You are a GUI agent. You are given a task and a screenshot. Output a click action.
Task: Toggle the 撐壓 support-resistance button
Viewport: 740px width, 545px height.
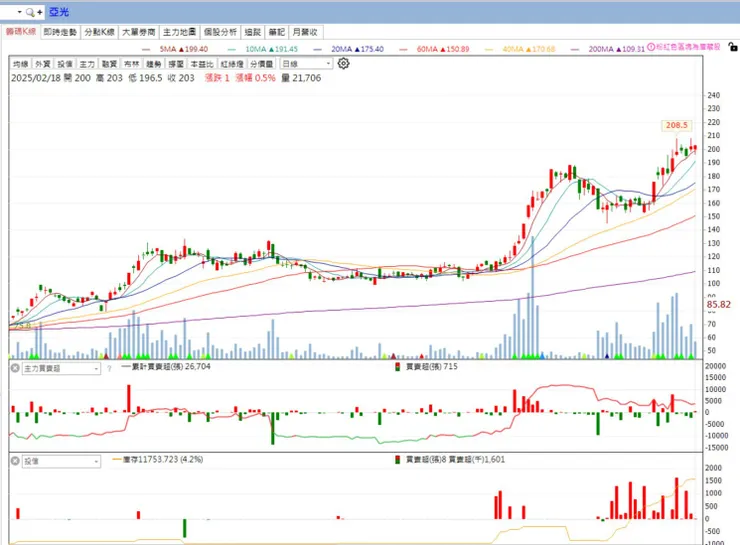point(176,64)
